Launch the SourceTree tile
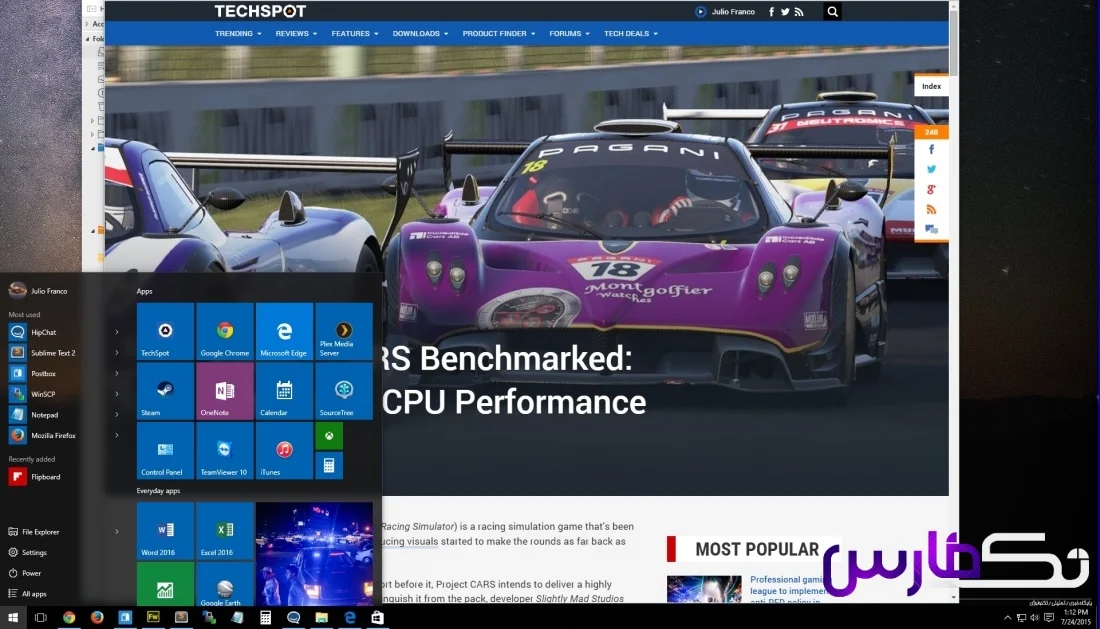The width and height of the screenshot is (1100, 629). pos(344,391)
